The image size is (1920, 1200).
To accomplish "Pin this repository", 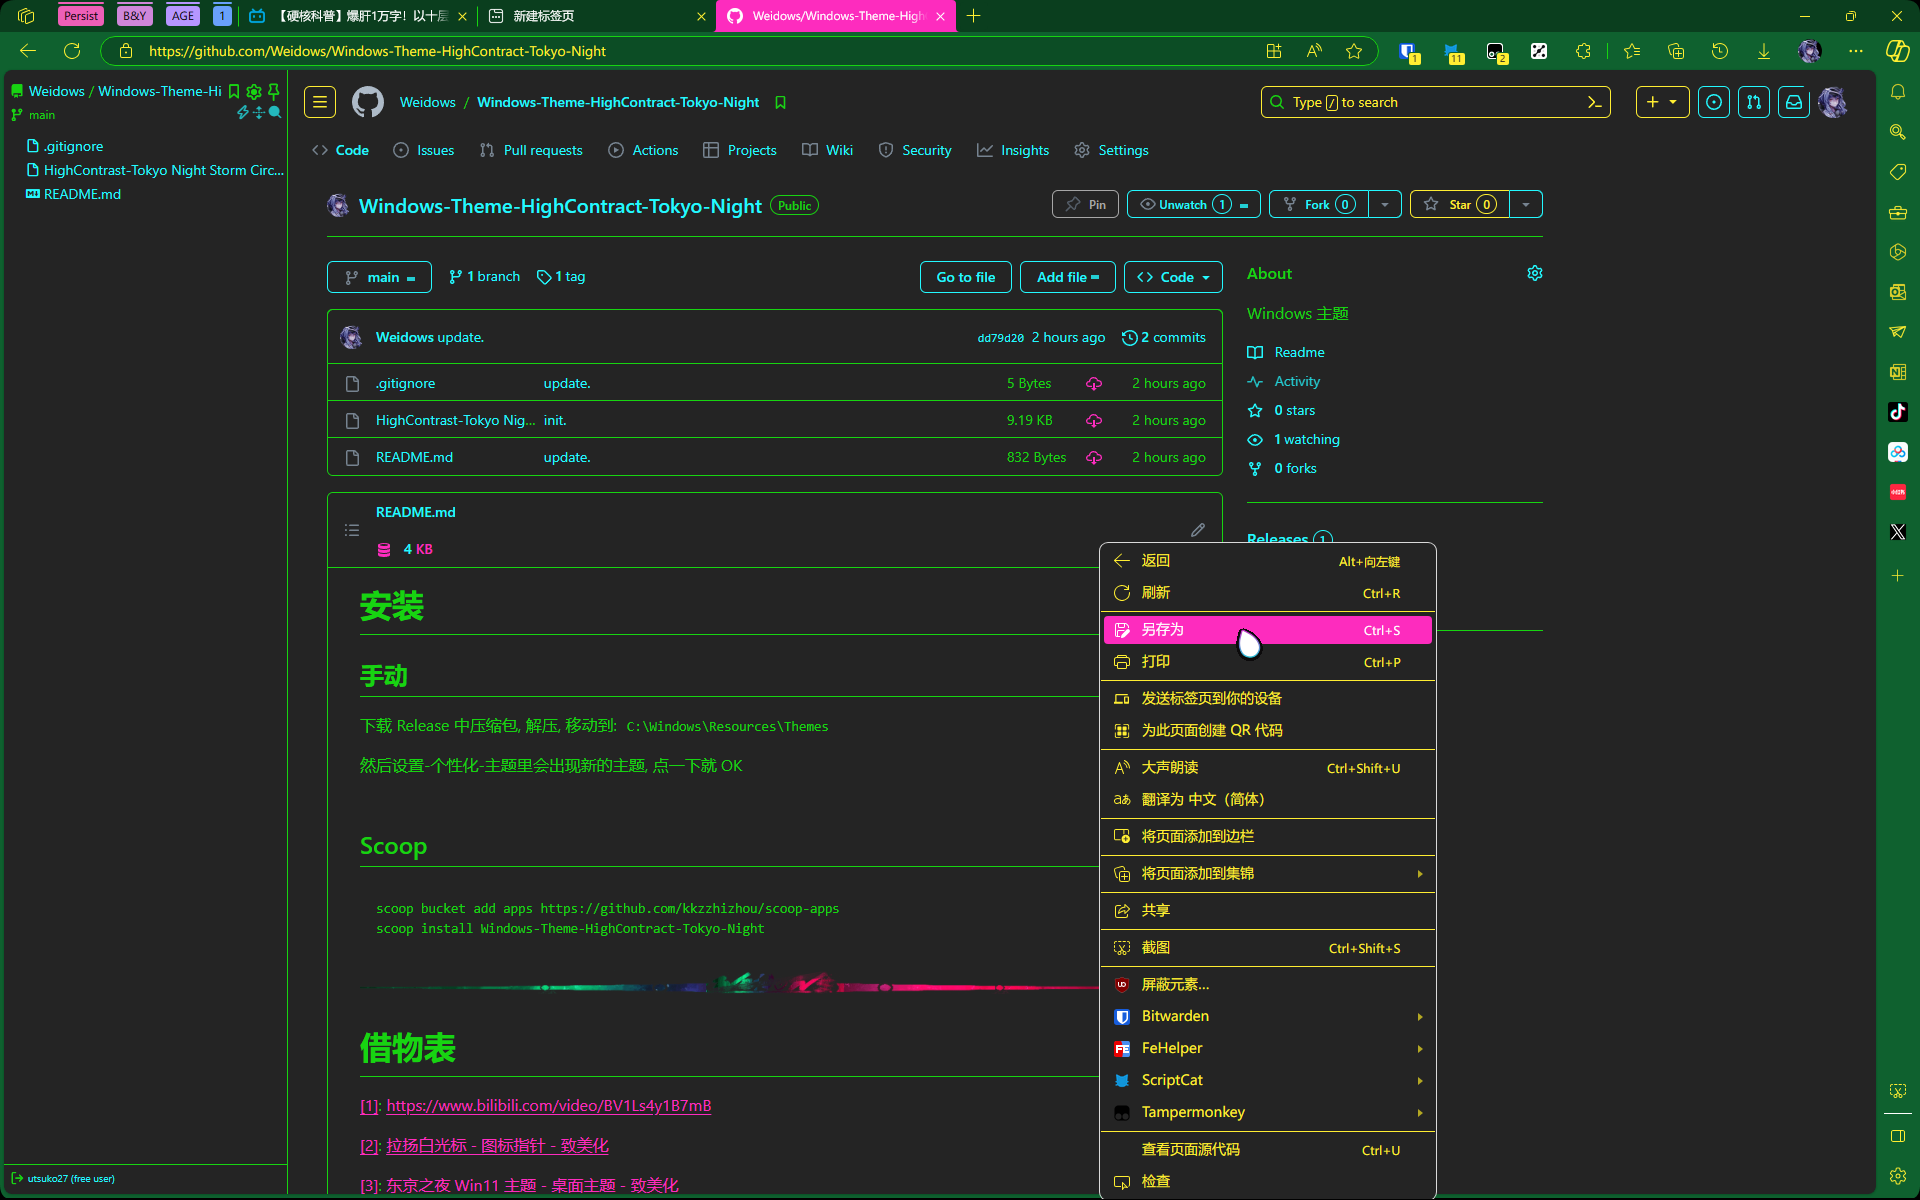I will point(1085,204).
